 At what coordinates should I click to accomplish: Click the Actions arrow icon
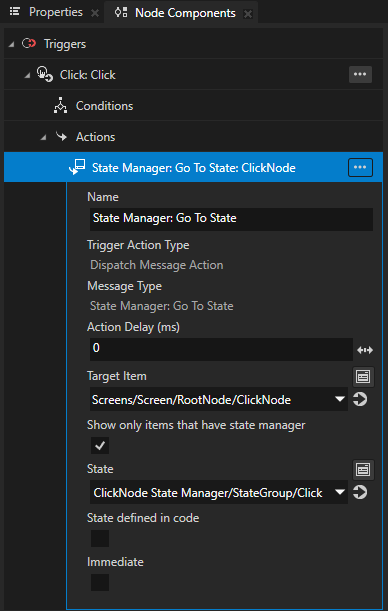[x=61, y=136]
